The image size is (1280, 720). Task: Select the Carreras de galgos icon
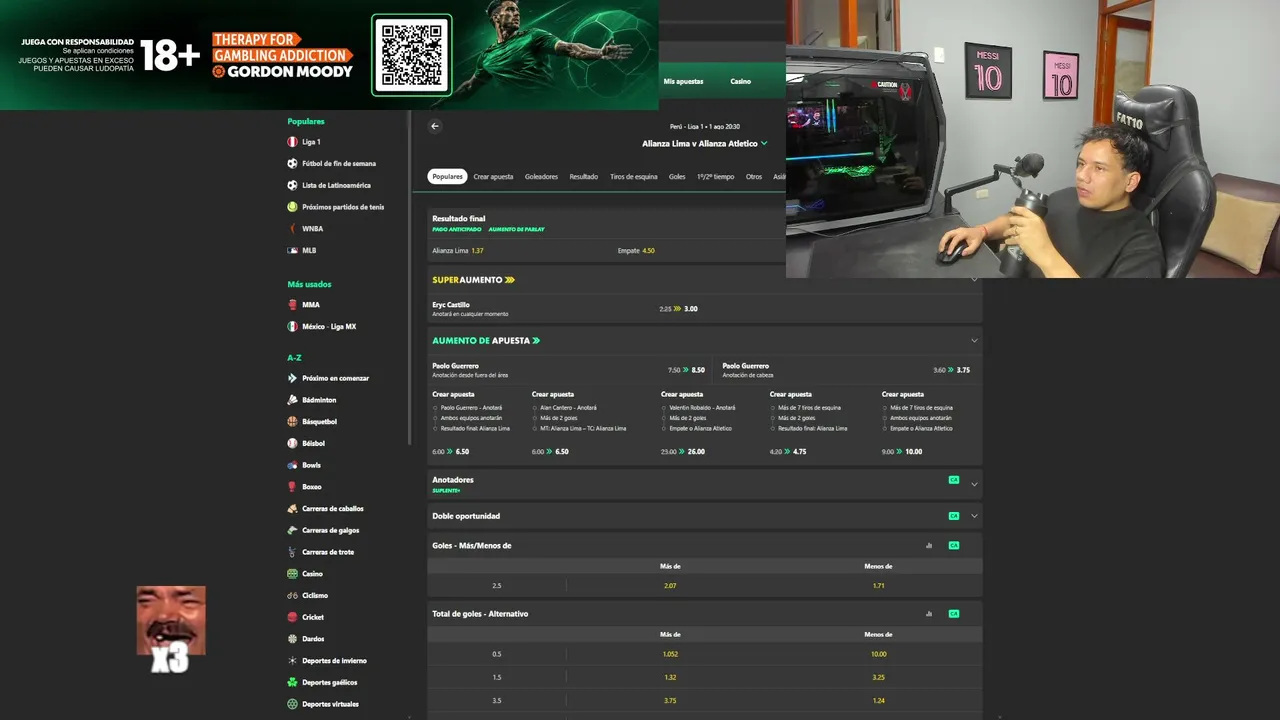(292, 530)
